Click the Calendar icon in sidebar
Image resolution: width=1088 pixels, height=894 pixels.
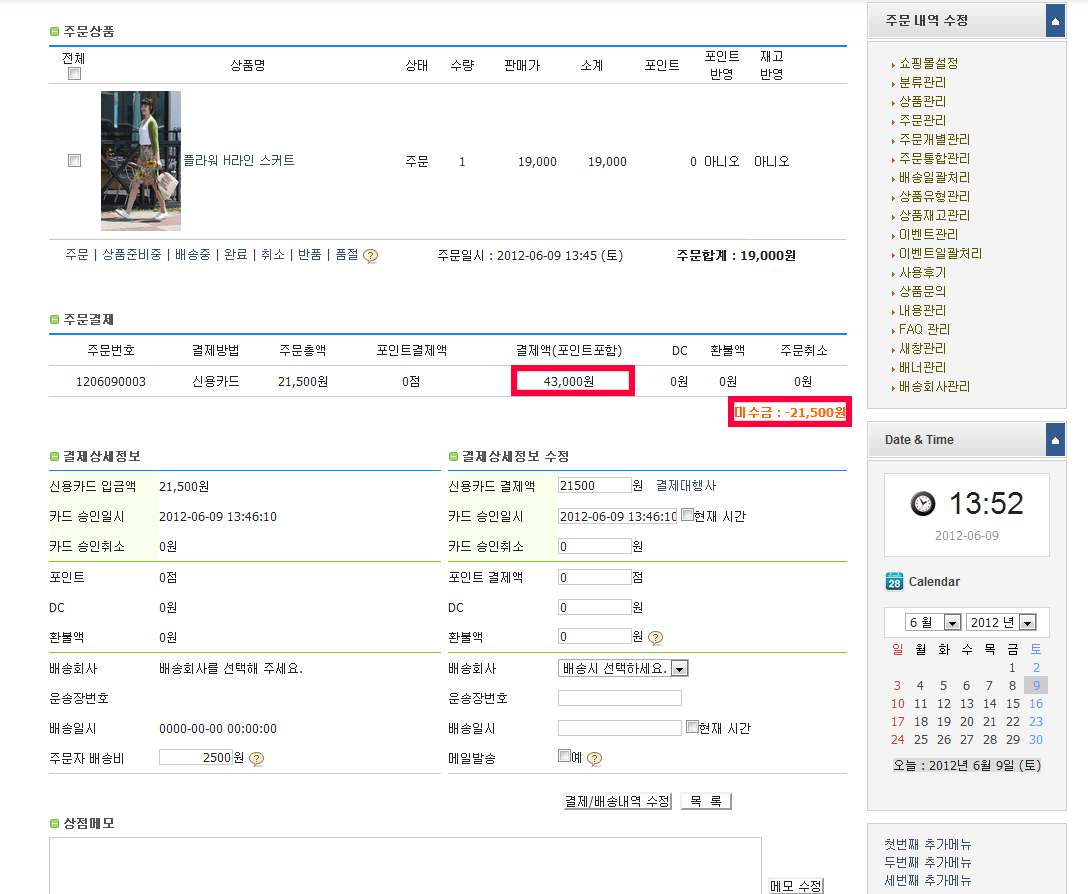pos(894,582)
